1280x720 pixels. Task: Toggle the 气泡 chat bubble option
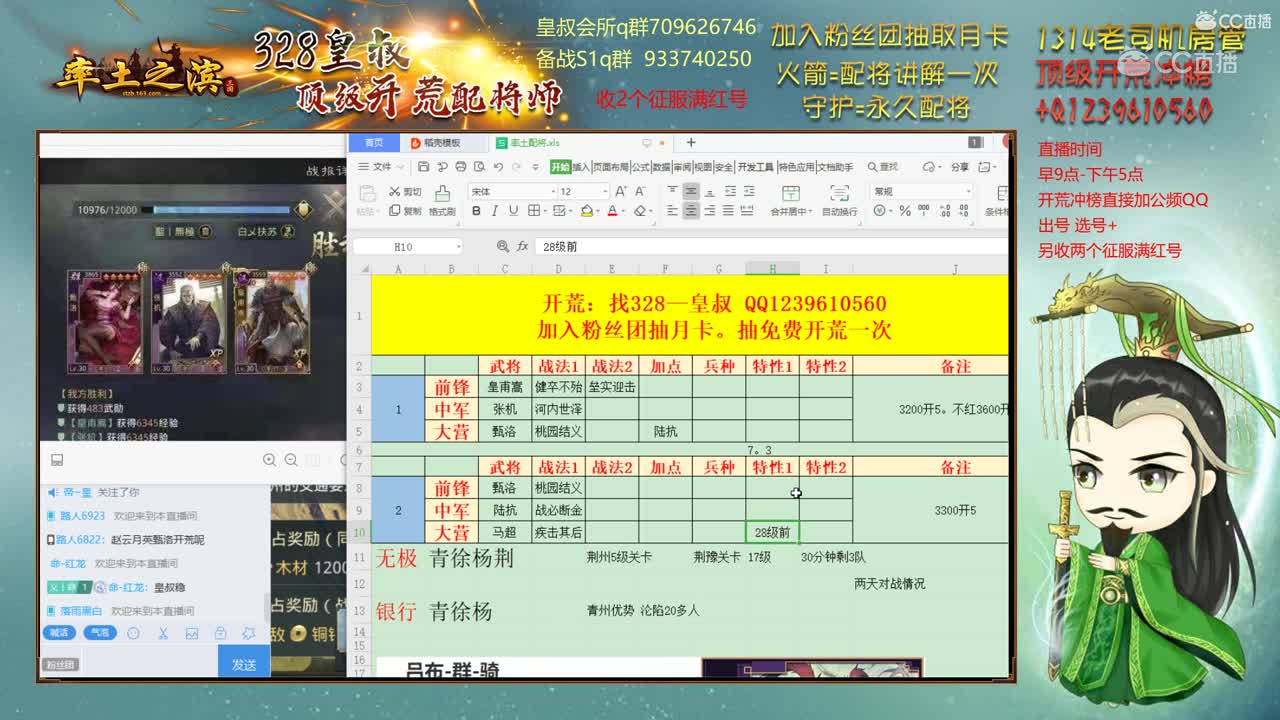[100, 632]
